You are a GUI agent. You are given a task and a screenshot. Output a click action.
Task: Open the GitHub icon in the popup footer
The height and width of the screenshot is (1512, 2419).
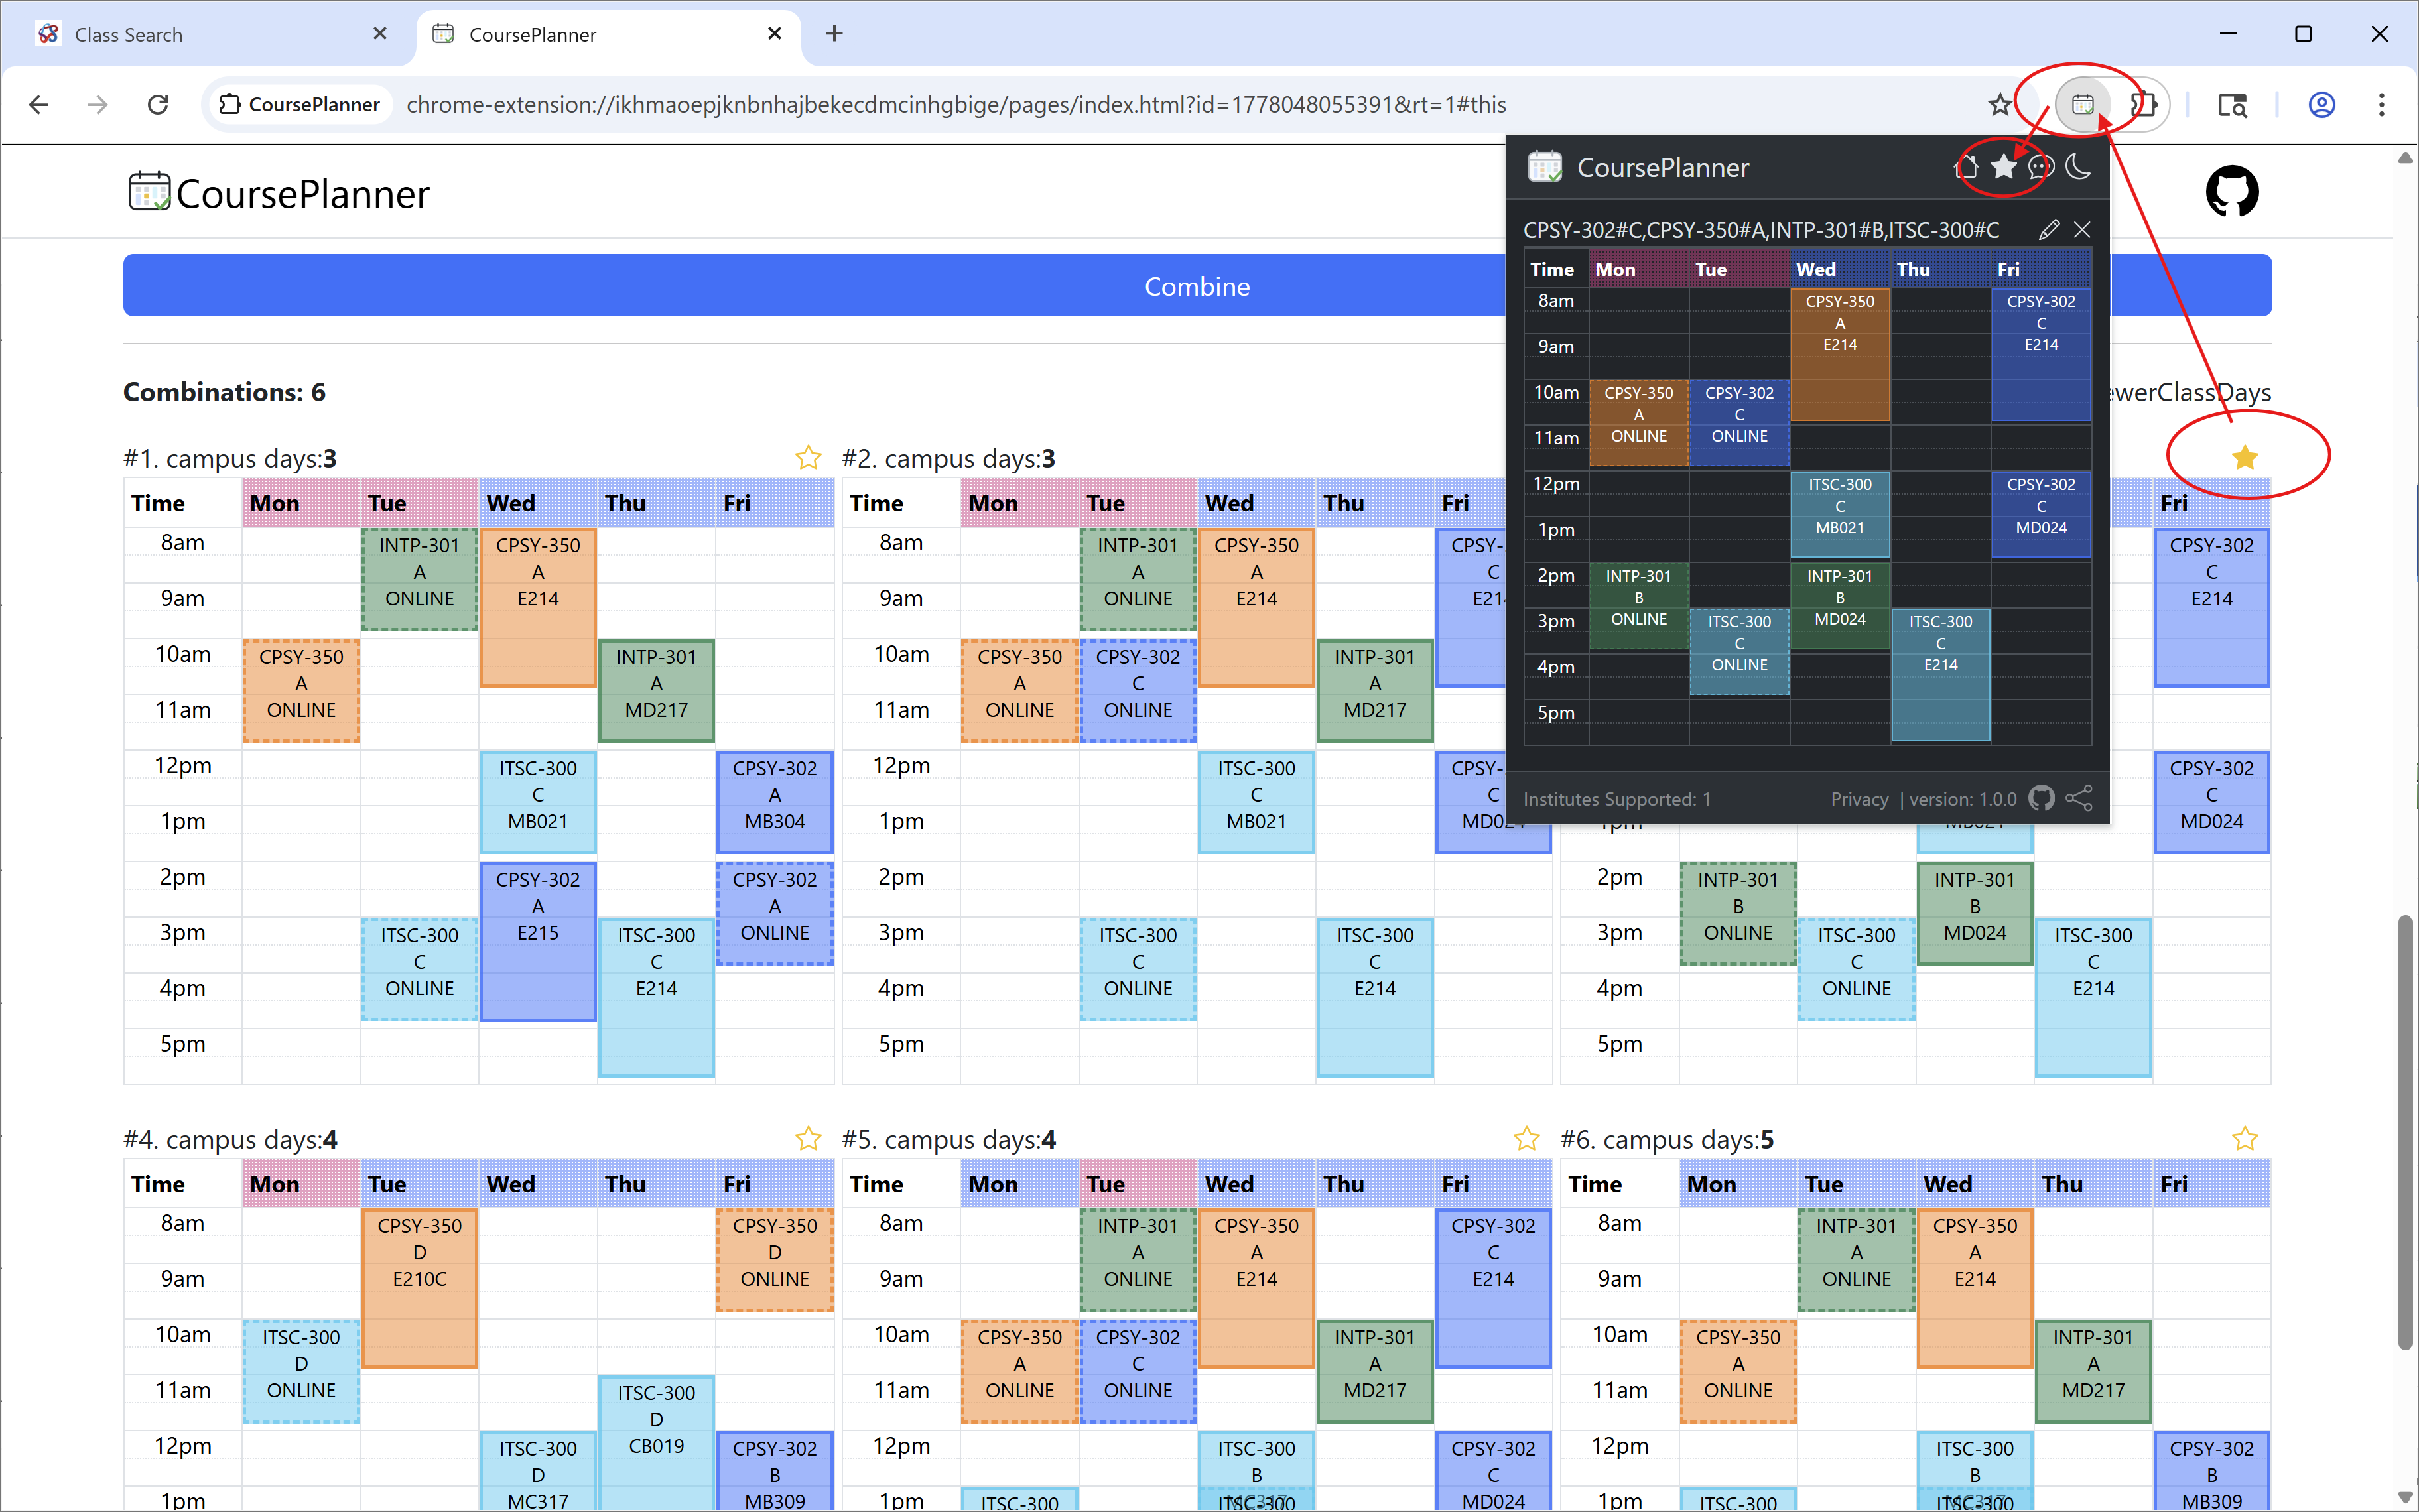pyautogui.click(x=2041, y=798)
